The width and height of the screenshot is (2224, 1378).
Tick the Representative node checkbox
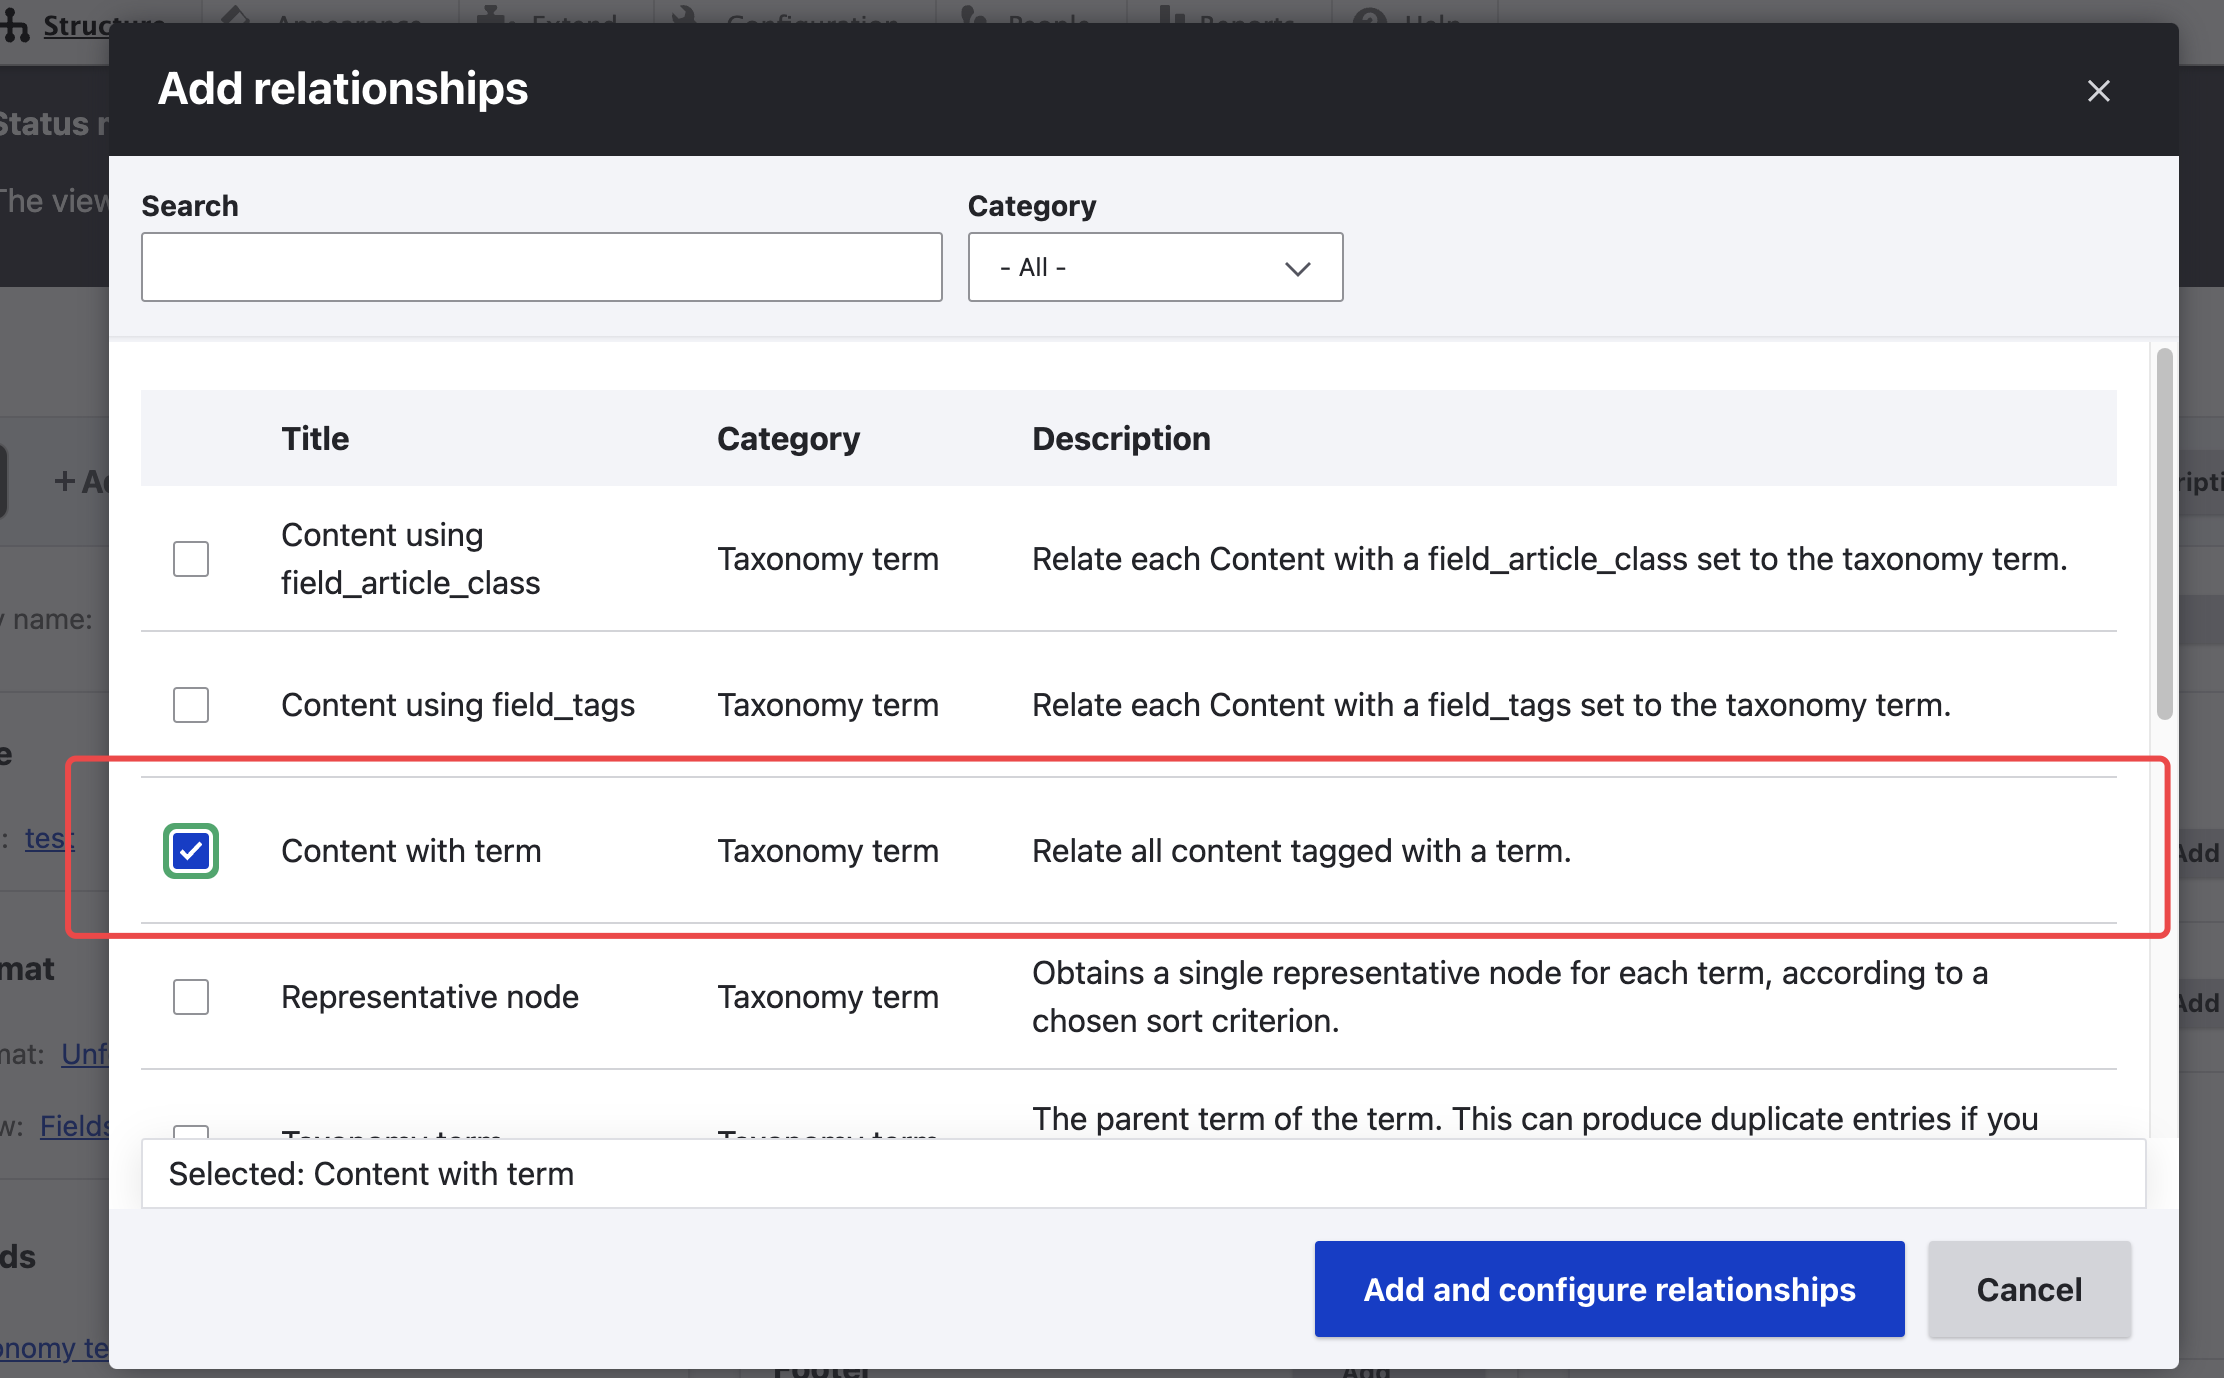click(x=191, y=997)
